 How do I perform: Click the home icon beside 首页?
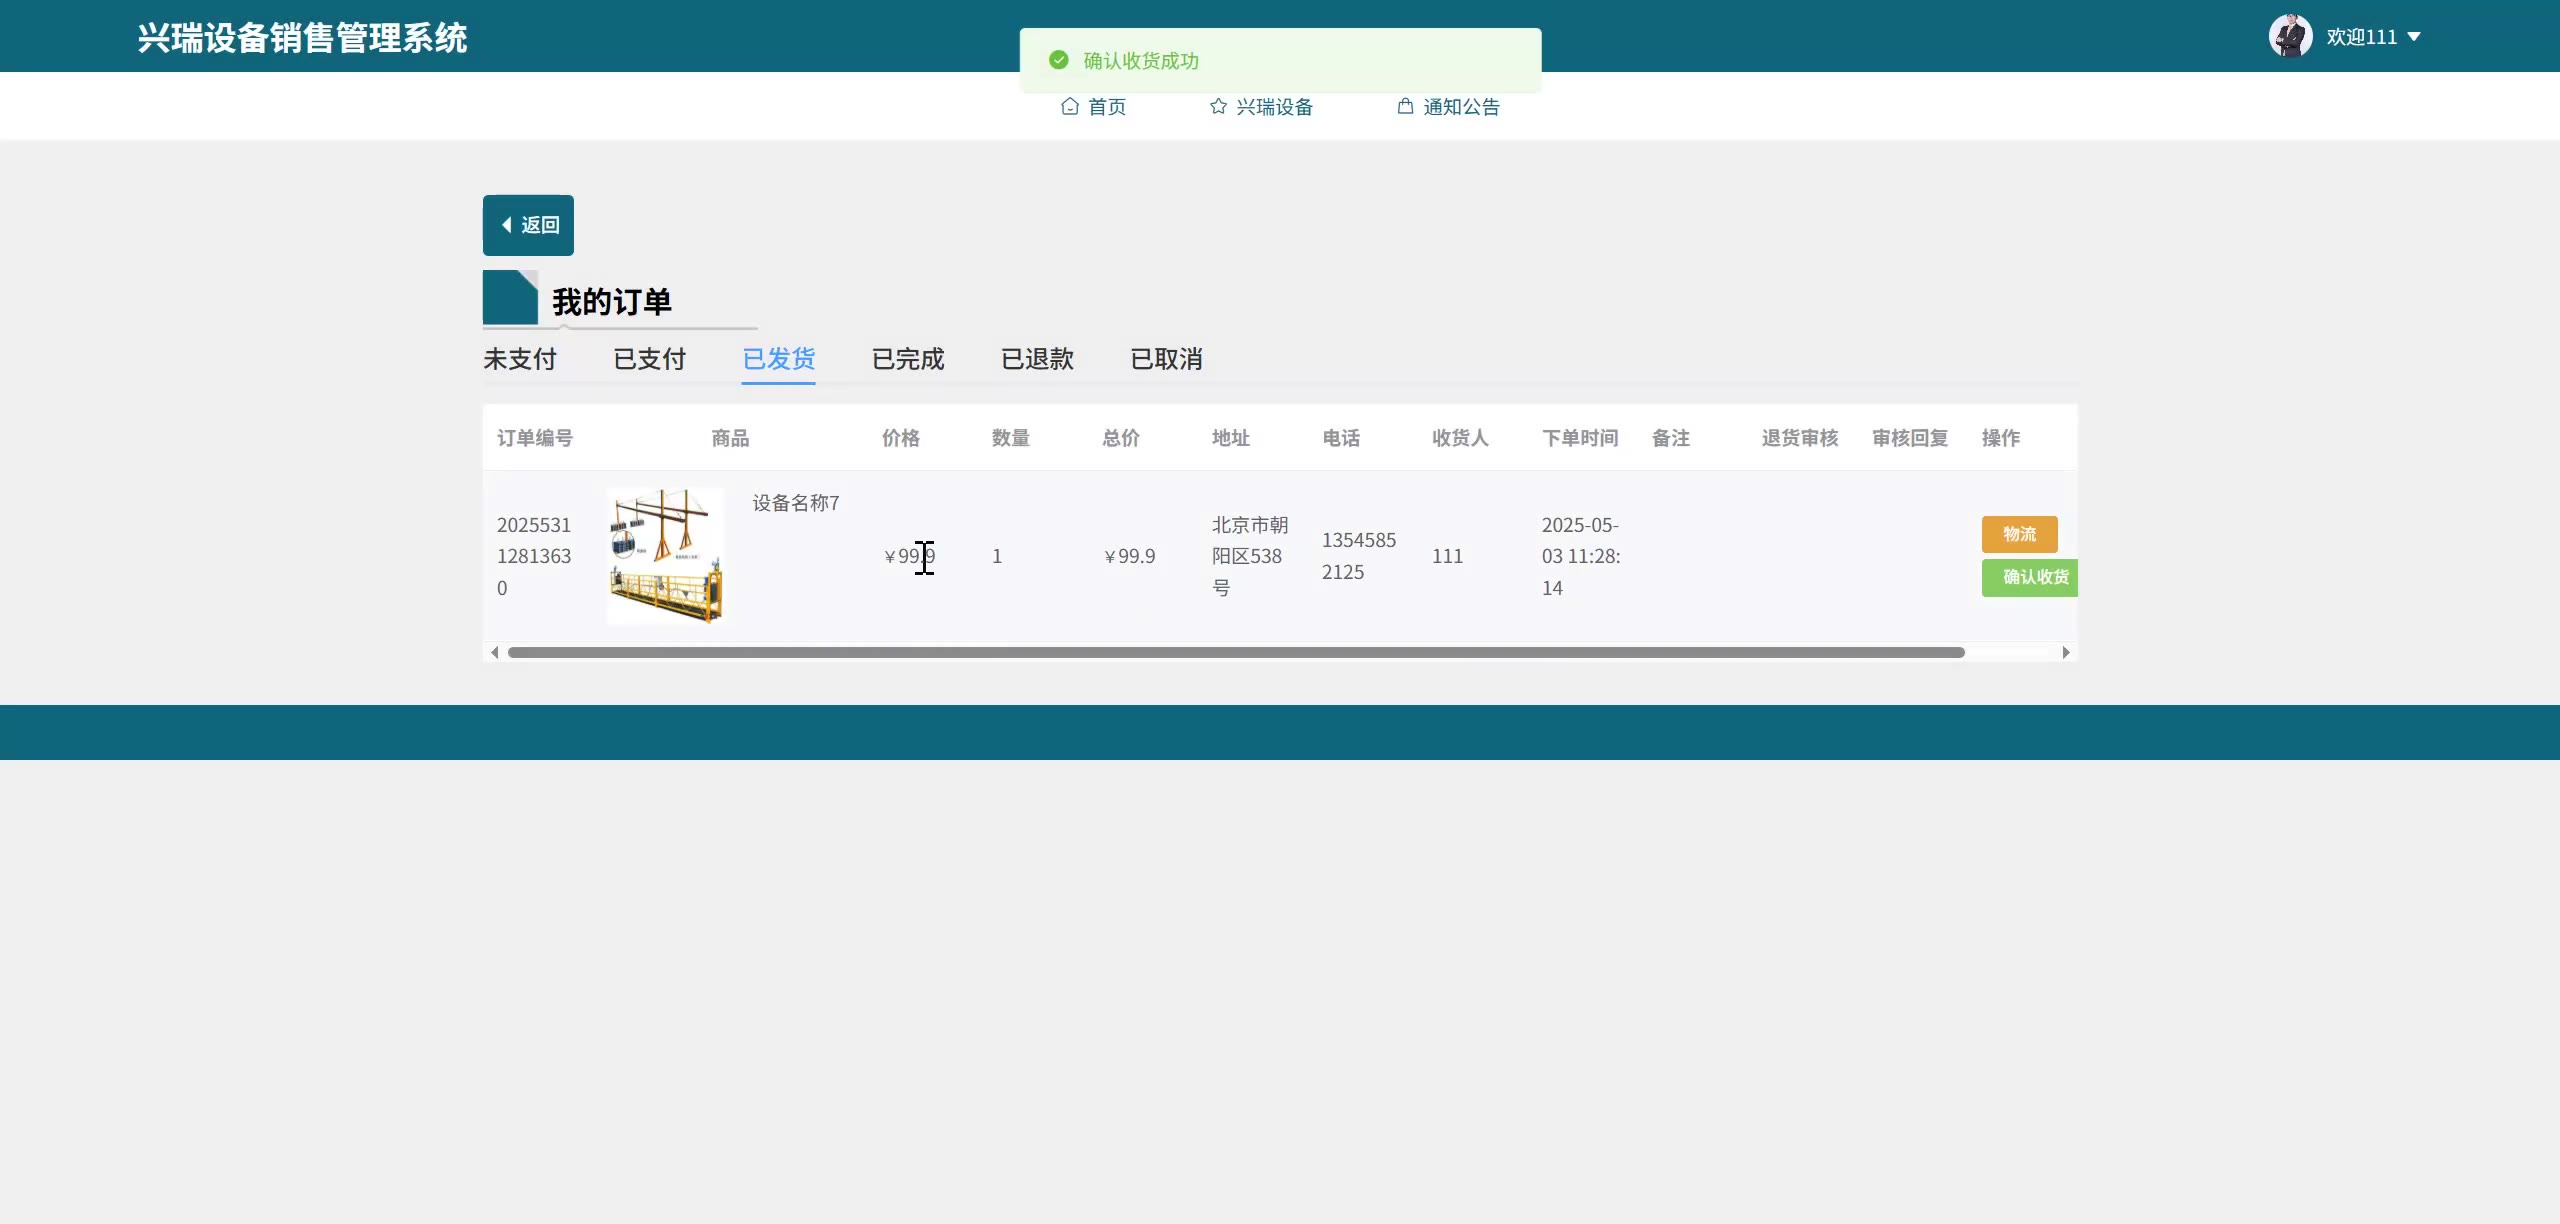click(1069, 106)
